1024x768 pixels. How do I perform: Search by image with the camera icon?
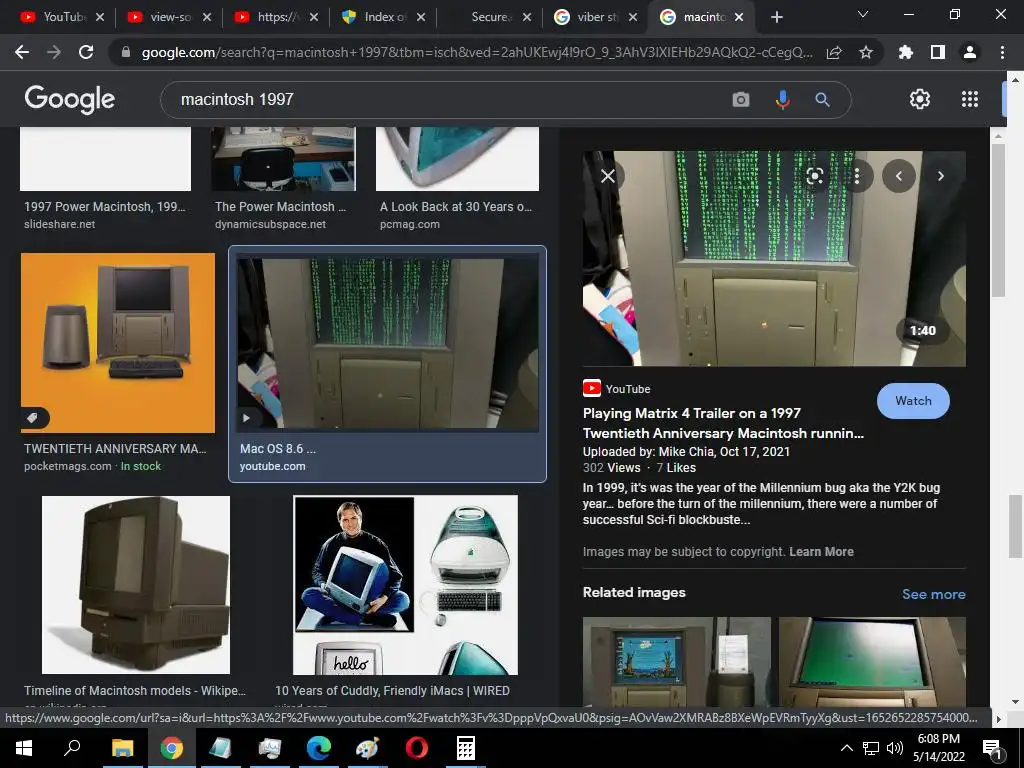(x=741, y=99)
